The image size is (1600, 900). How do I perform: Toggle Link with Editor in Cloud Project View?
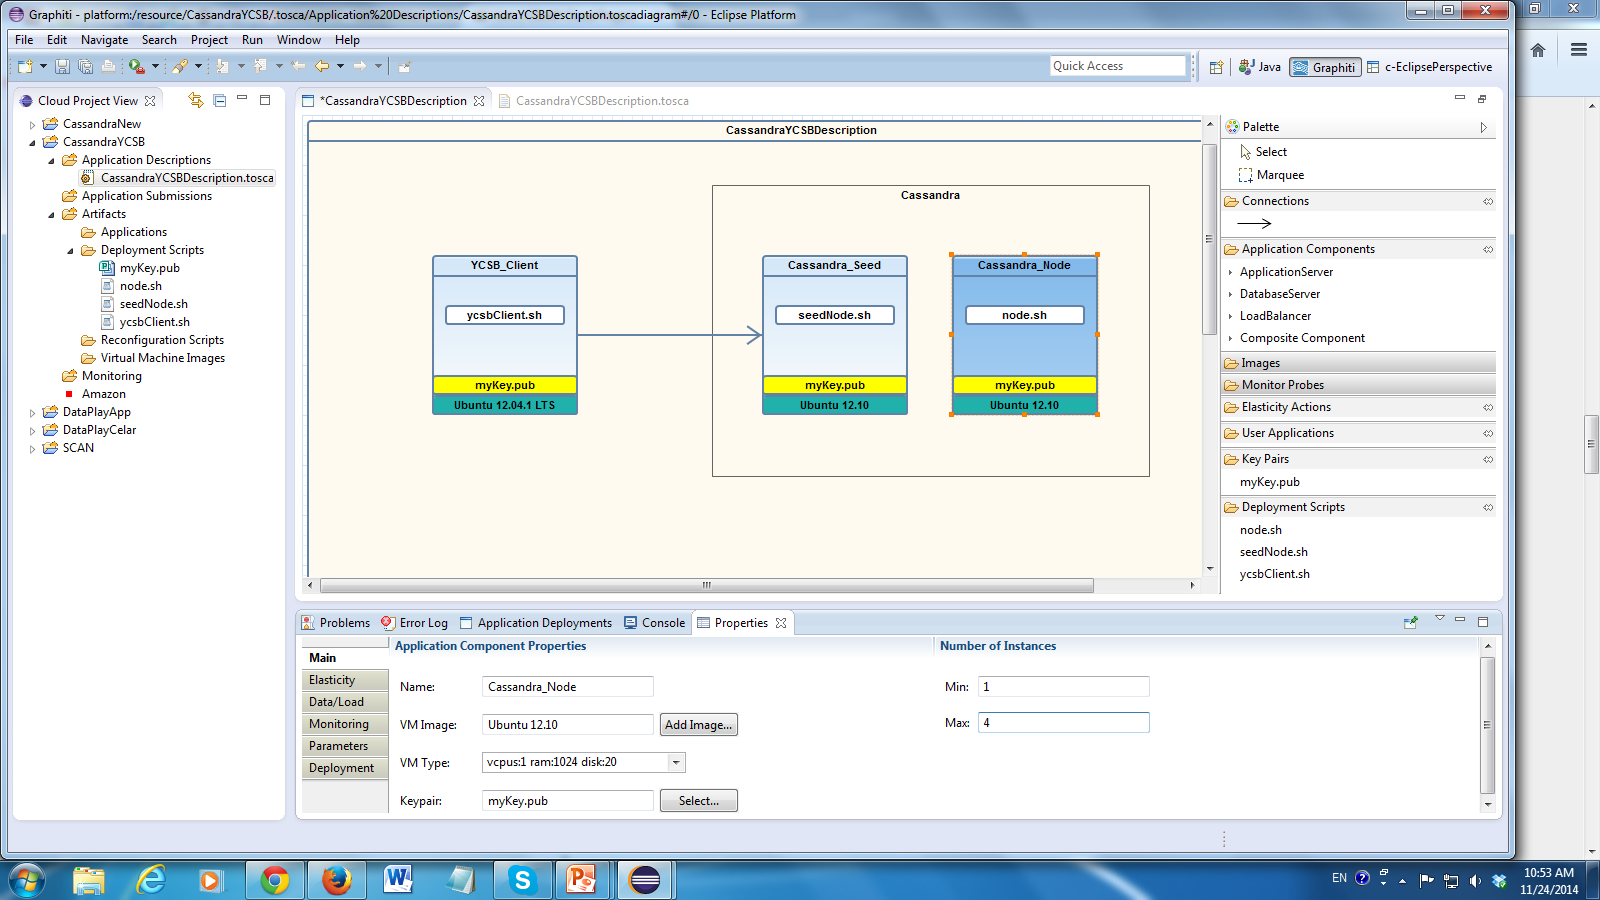click(x=196, y=100)
